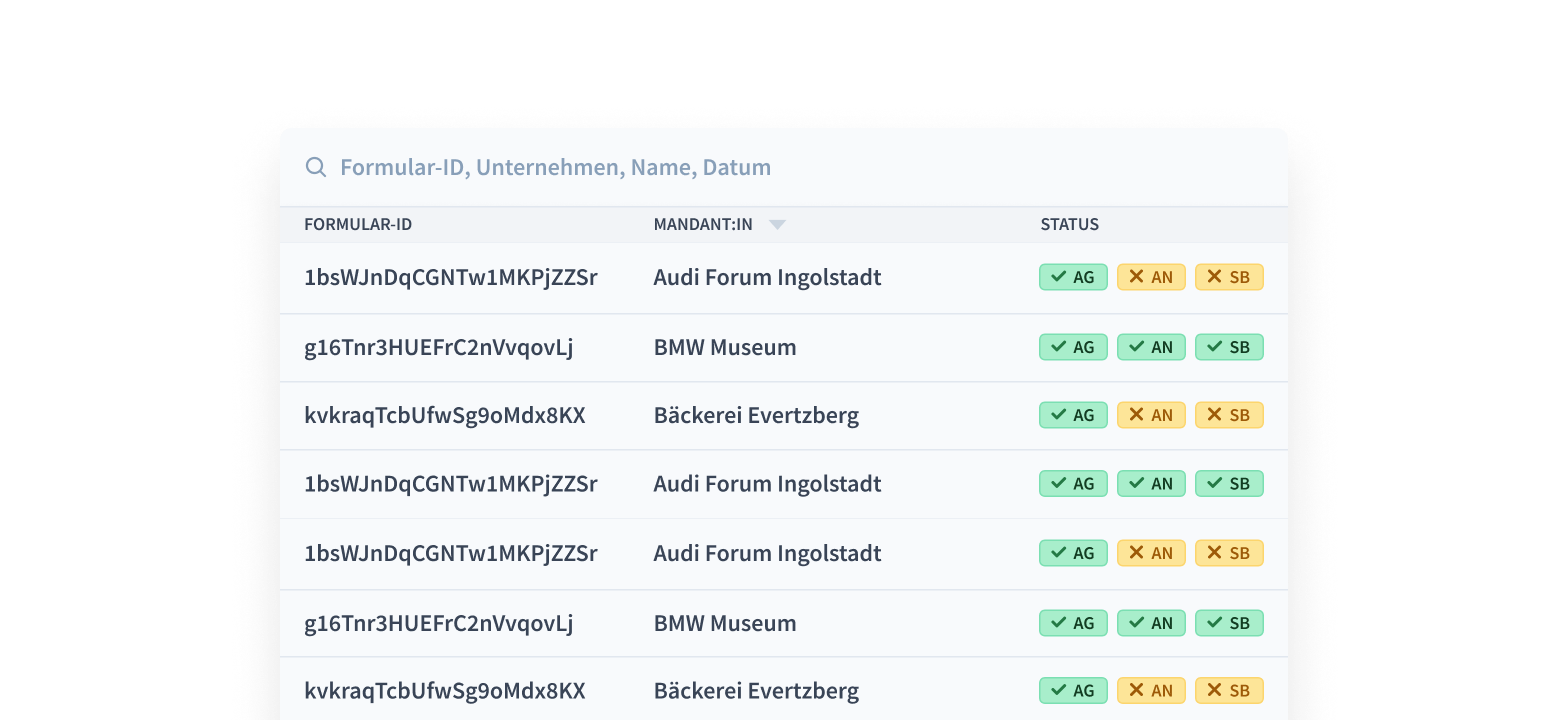Open form ID g16Tnr3HUEFrC2nVvqovLj in the second row
Image resolution: width=1568 pixels, height=720 pixels.
(x=438, y=347)
